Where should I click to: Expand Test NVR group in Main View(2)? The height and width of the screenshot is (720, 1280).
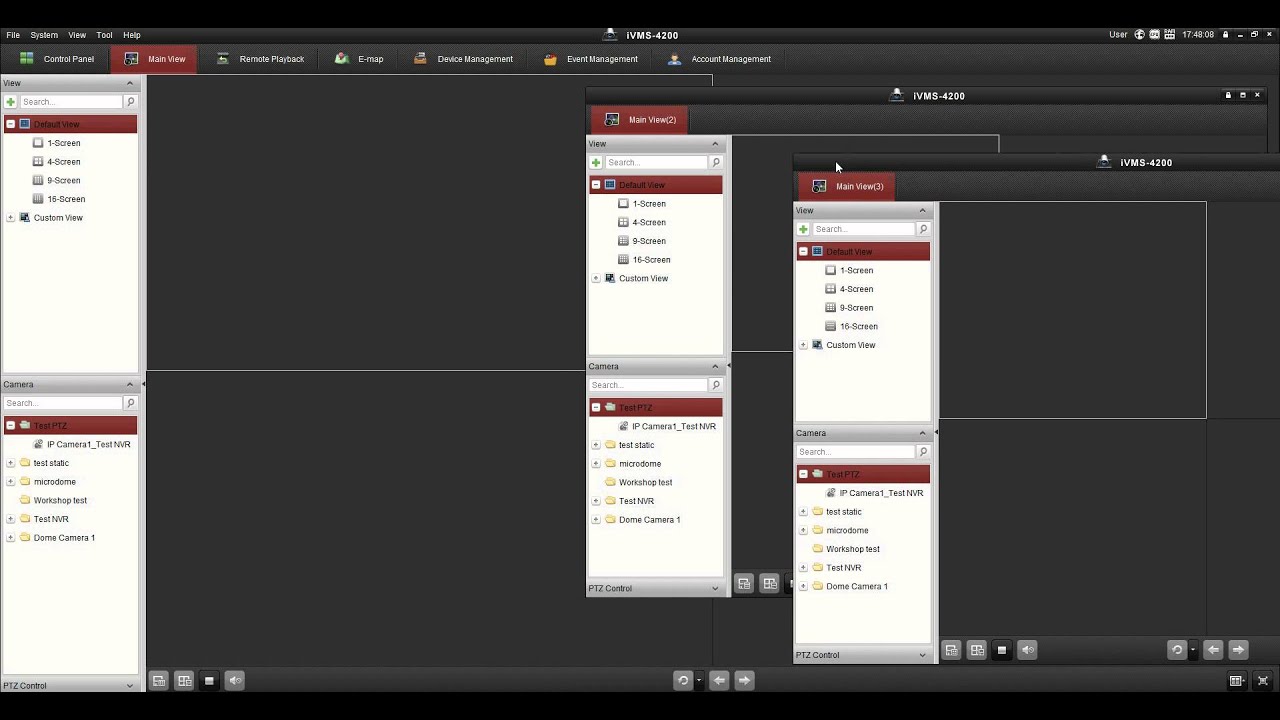(x=596, y=501)
